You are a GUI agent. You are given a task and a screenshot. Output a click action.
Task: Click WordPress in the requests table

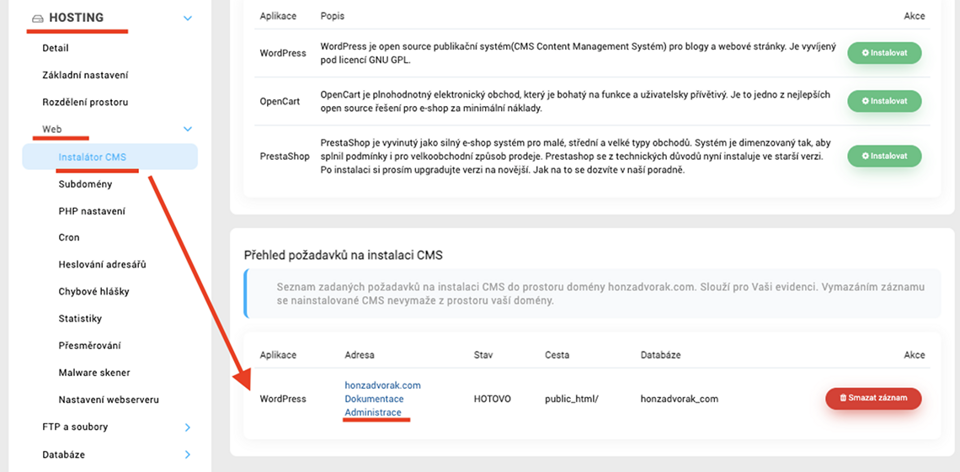pos(283,399)
